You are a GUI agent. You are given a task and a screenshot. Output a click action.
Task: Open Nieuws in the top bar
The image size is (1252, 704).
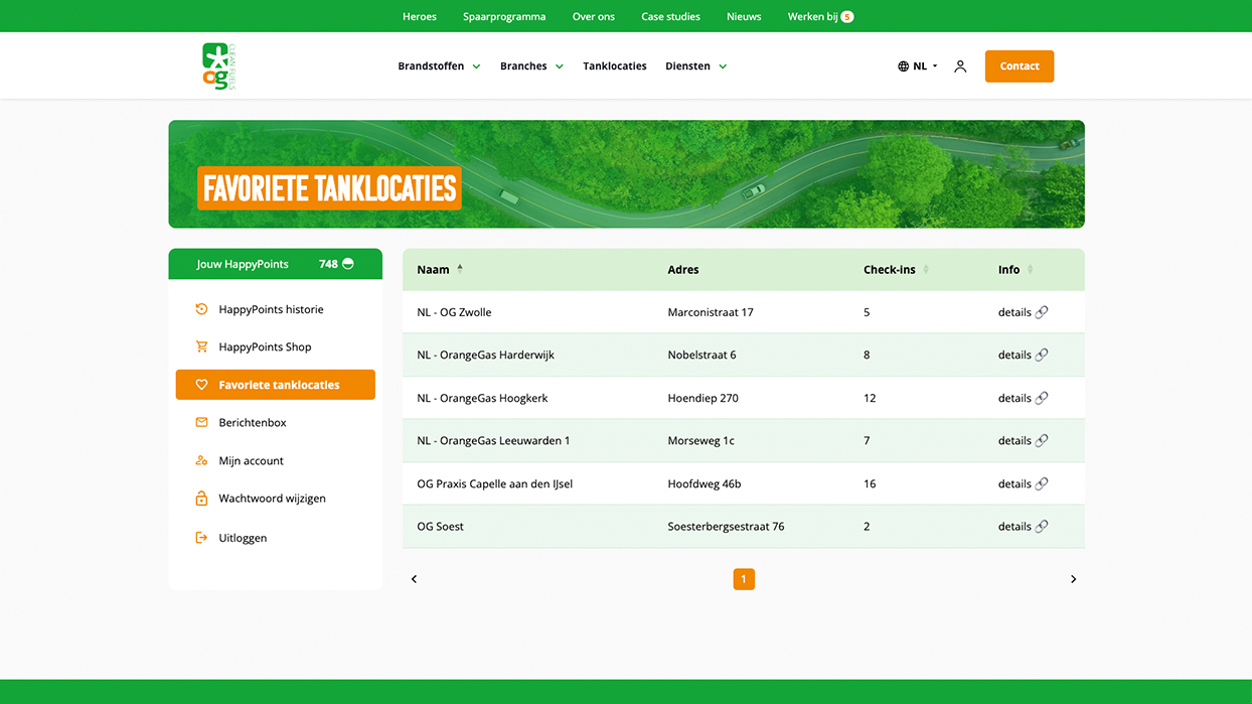(x=744, y=17)
